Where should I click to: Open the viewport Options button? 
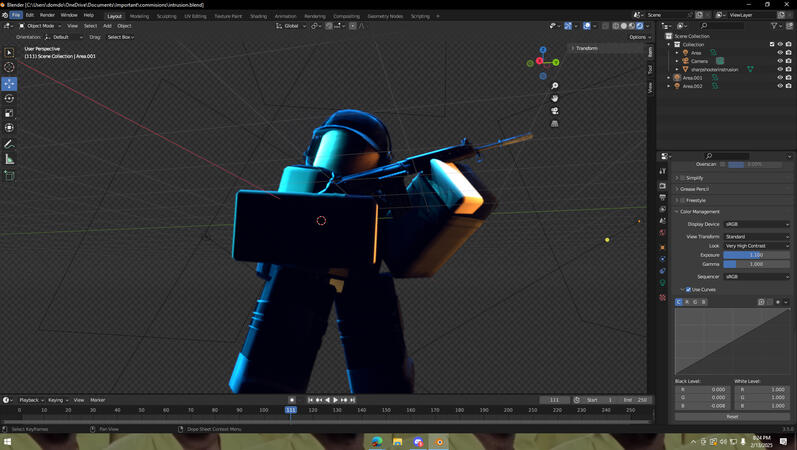639,37
